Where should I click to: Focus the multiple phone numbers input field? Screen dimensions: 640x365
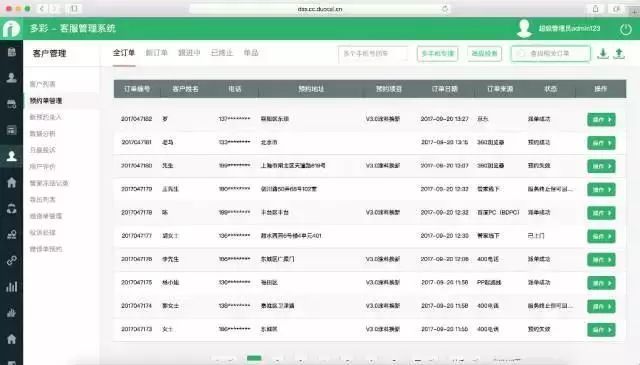click(373, 53)
